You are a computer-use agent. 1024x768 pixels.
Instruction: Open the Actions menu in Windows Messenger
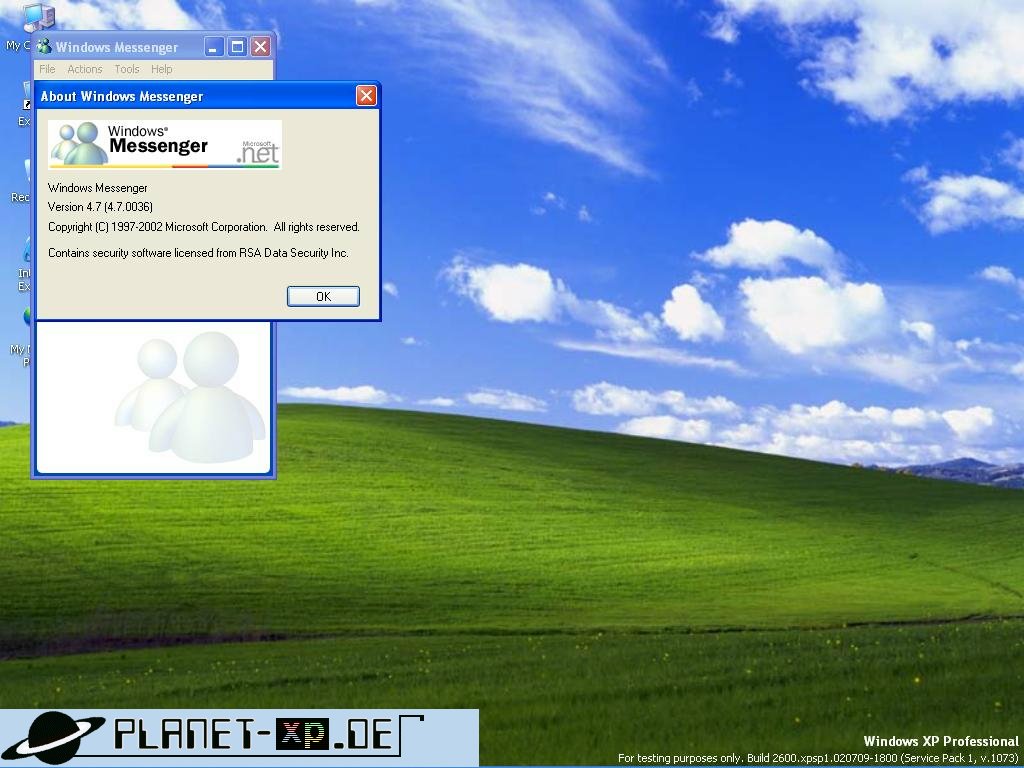pyautogui.click(x=85, y=69)
